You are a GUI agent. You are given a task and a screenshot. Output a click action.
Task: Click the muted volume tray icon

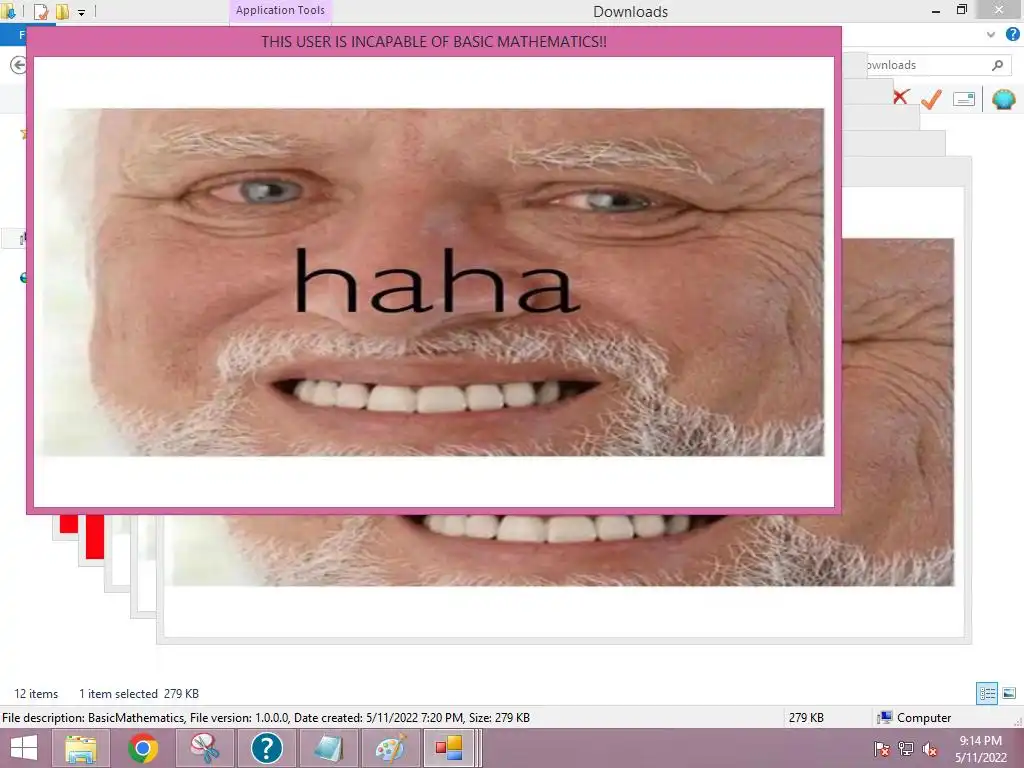click(x=929, y=749)
